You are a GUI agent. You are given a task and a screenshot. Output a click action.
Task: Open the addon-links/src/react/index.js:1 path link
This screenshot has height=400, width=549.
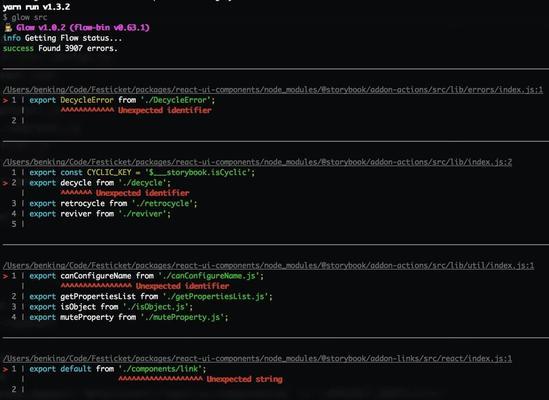tap(257, 359)
